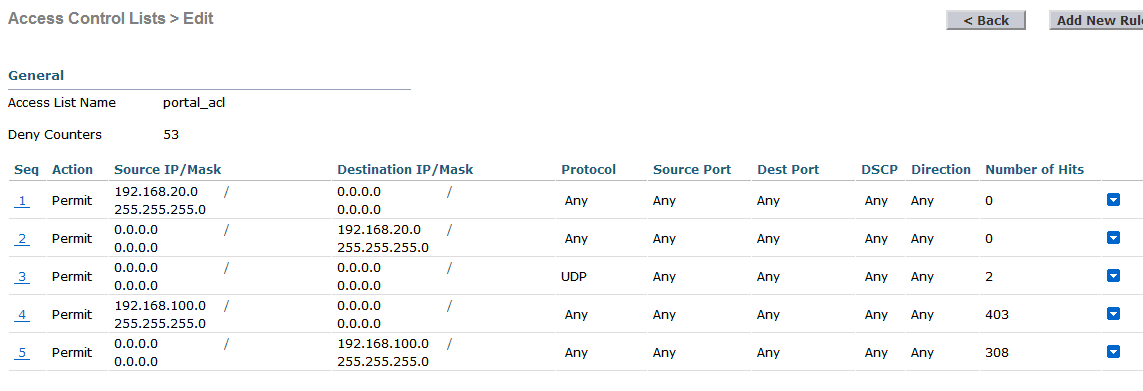This screenshot has height=391, width=1143.
Task: Click the blue arrow icon on rule 5
Action: coord(1113,352)
